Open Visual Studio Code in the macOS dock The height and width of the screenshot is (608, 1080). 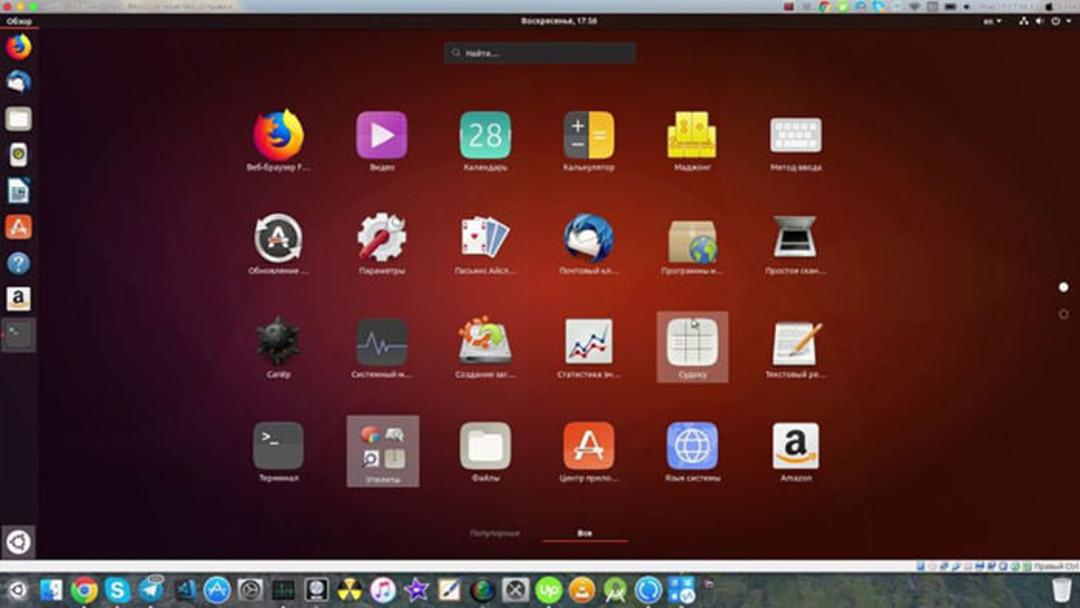[184, 590]
